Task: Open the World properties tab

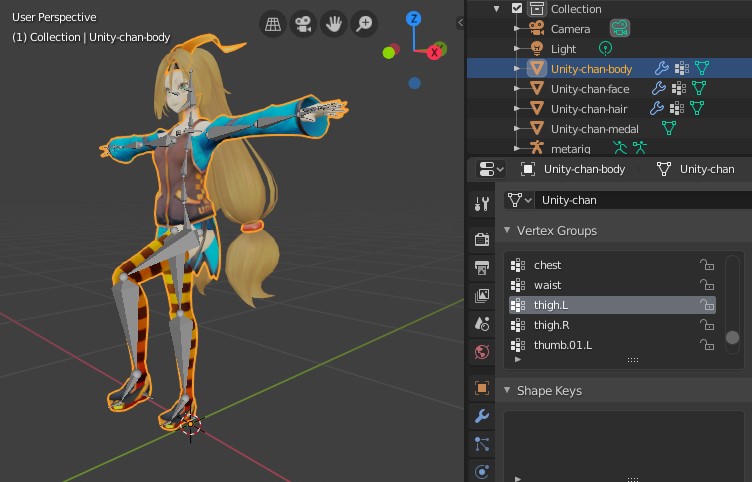Action: pyautogui.click(x=482, y=352)
